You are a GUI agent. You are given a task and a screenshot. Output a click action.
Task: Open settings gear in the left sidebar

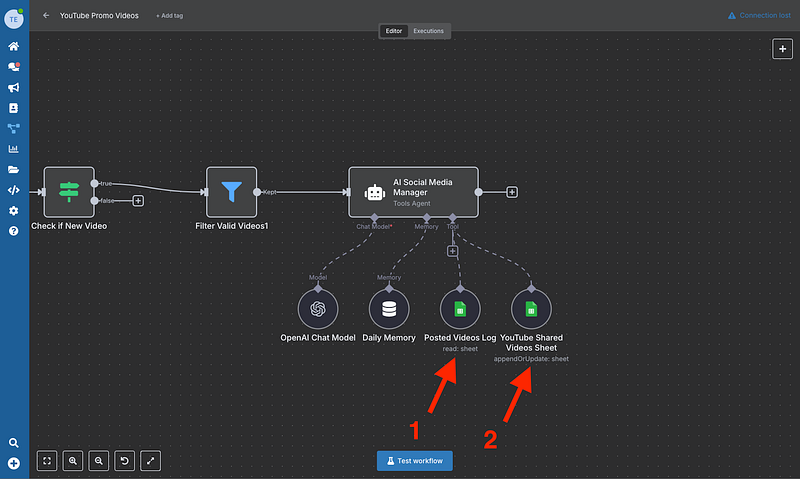pos(14,211)
